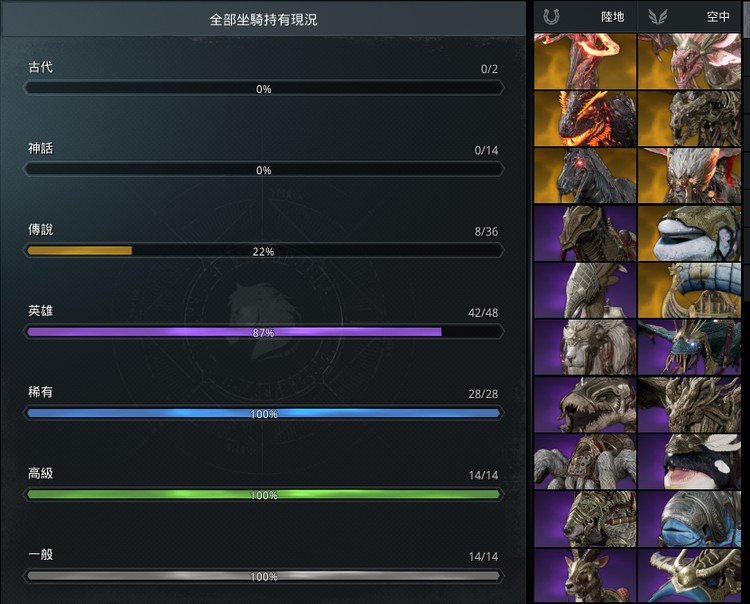750x604 pixels.
Task: Select the goat mount thumbnail
Action: (x=585, y=575)
